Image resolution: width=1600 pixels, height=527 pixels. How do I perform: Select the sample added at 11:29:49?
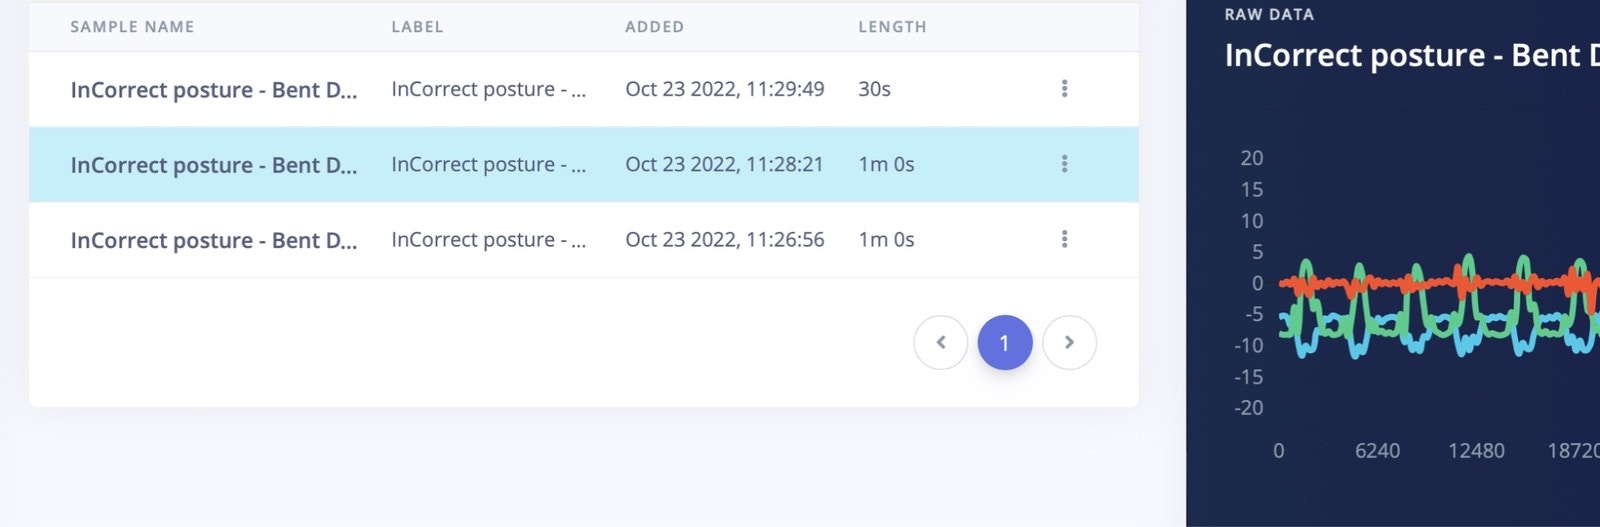[x=584, y=89]
